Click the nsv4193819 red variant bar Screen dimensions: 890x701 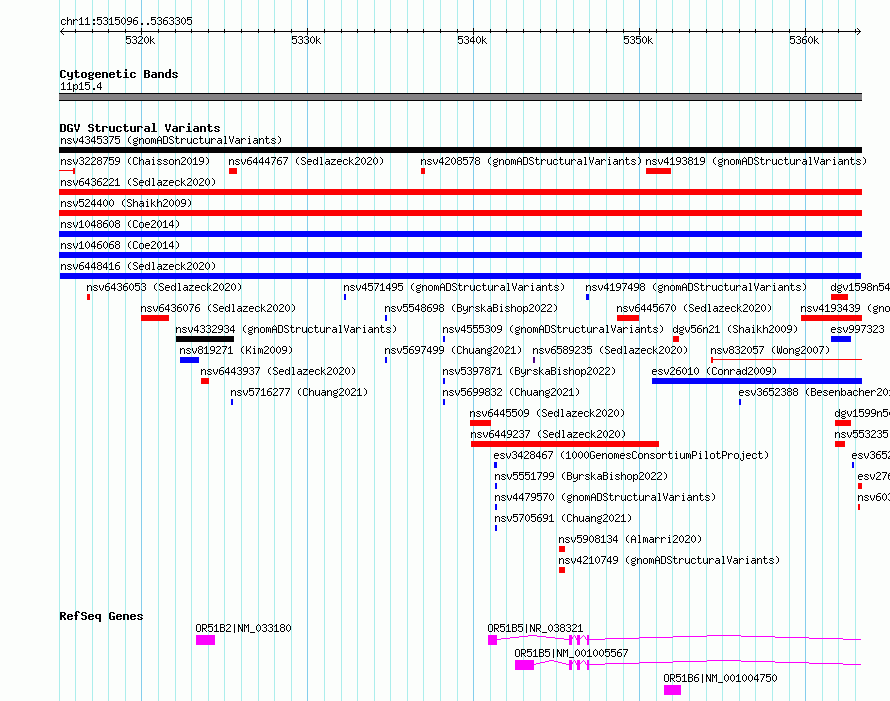coord(658,171)
